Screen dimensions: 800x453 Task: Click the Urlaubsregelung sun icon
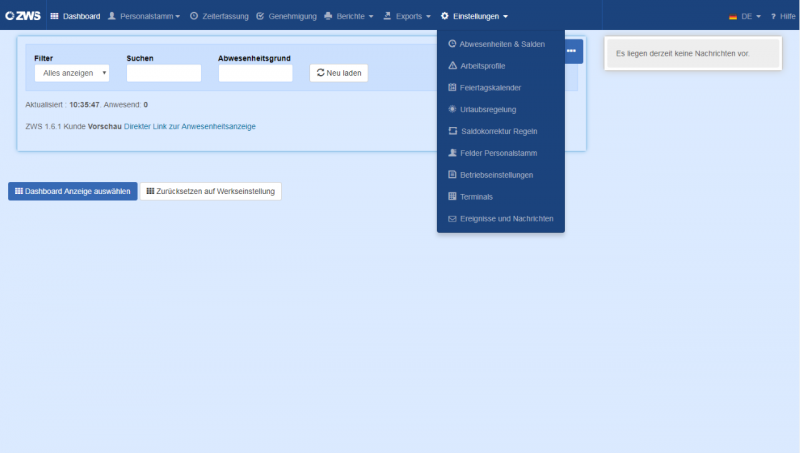[x=452, y=109]
